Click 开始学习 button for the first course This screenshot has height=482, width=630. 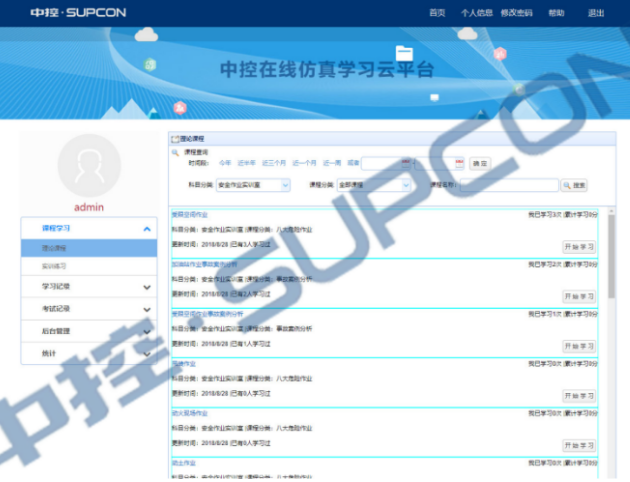(x=579, y=247)
